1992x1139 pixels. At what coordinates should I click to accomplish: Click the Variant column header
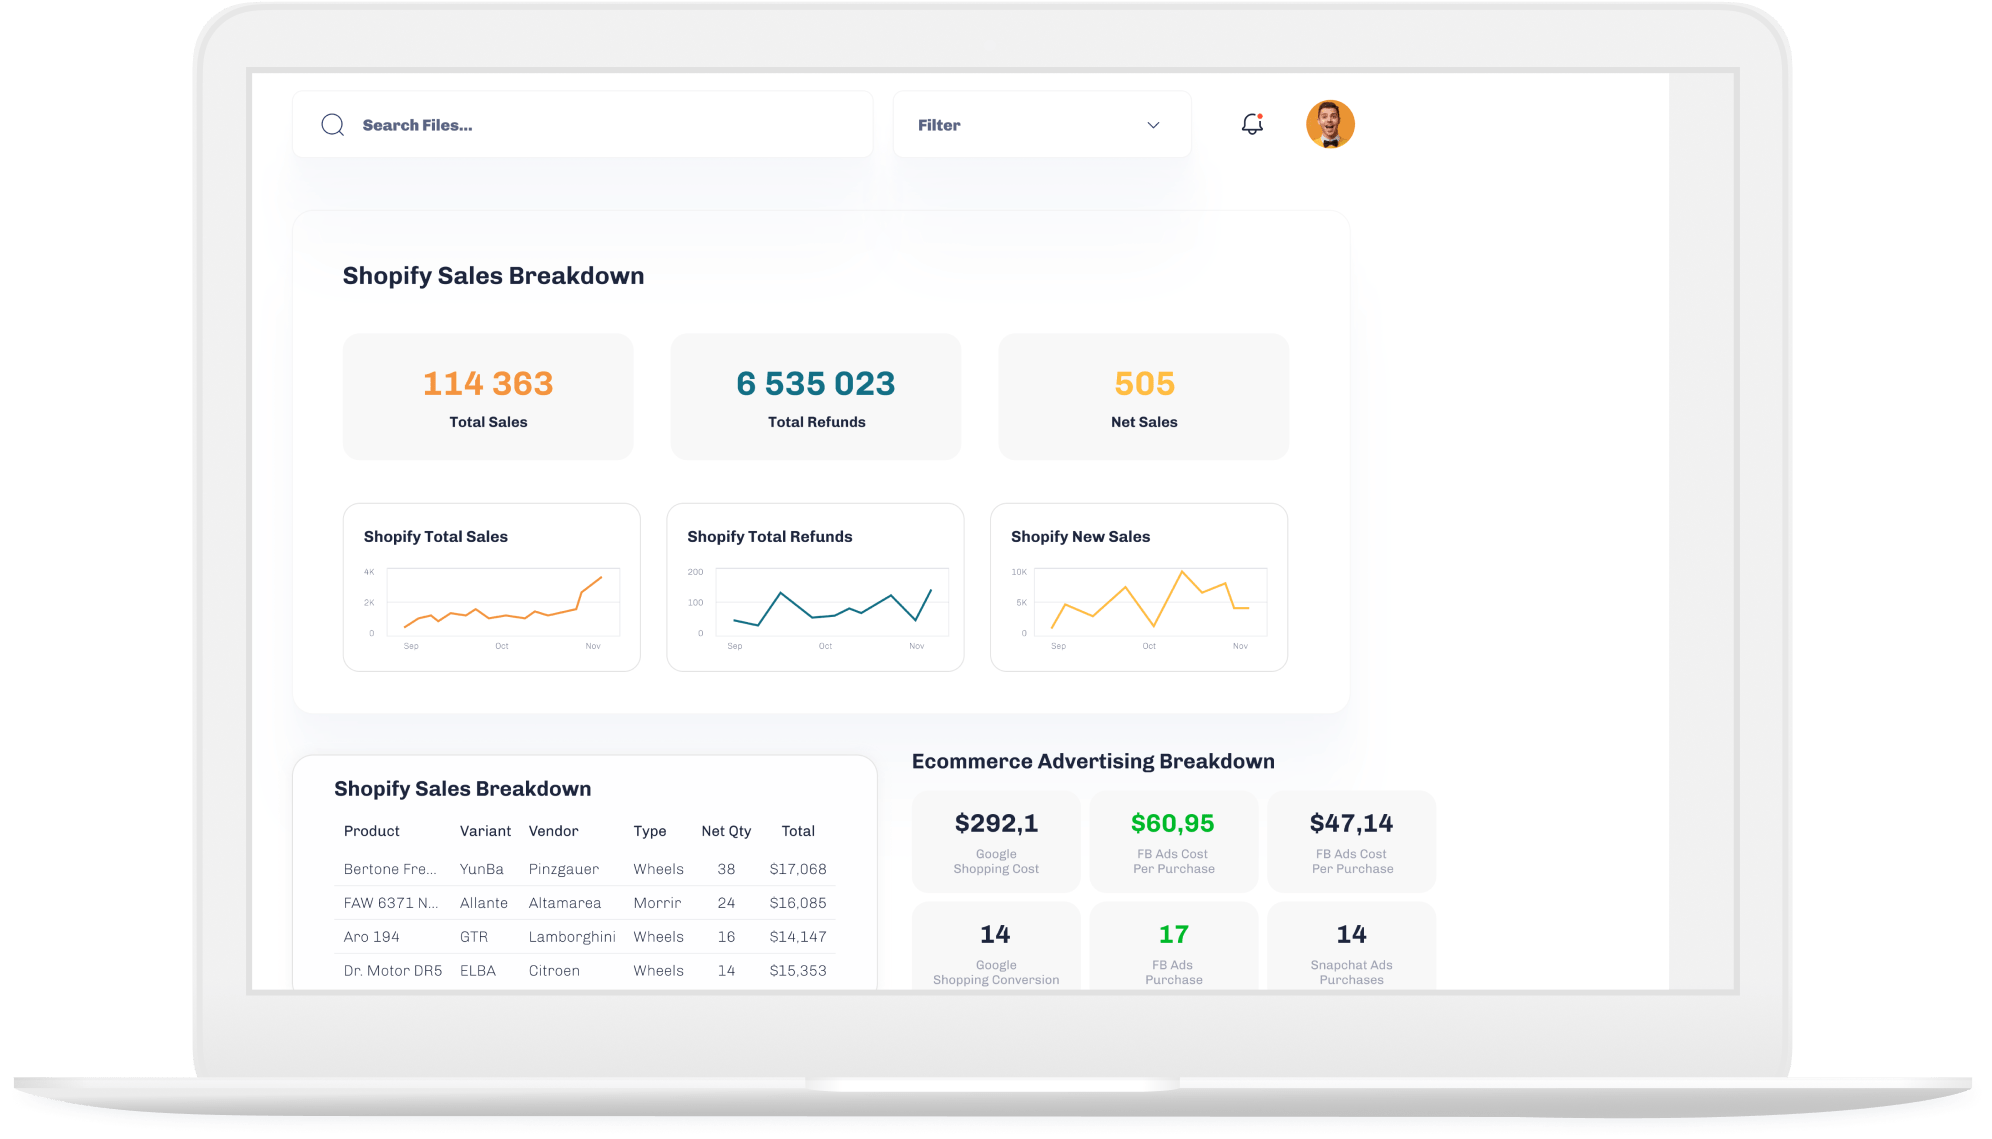click(x=485, y=831)
